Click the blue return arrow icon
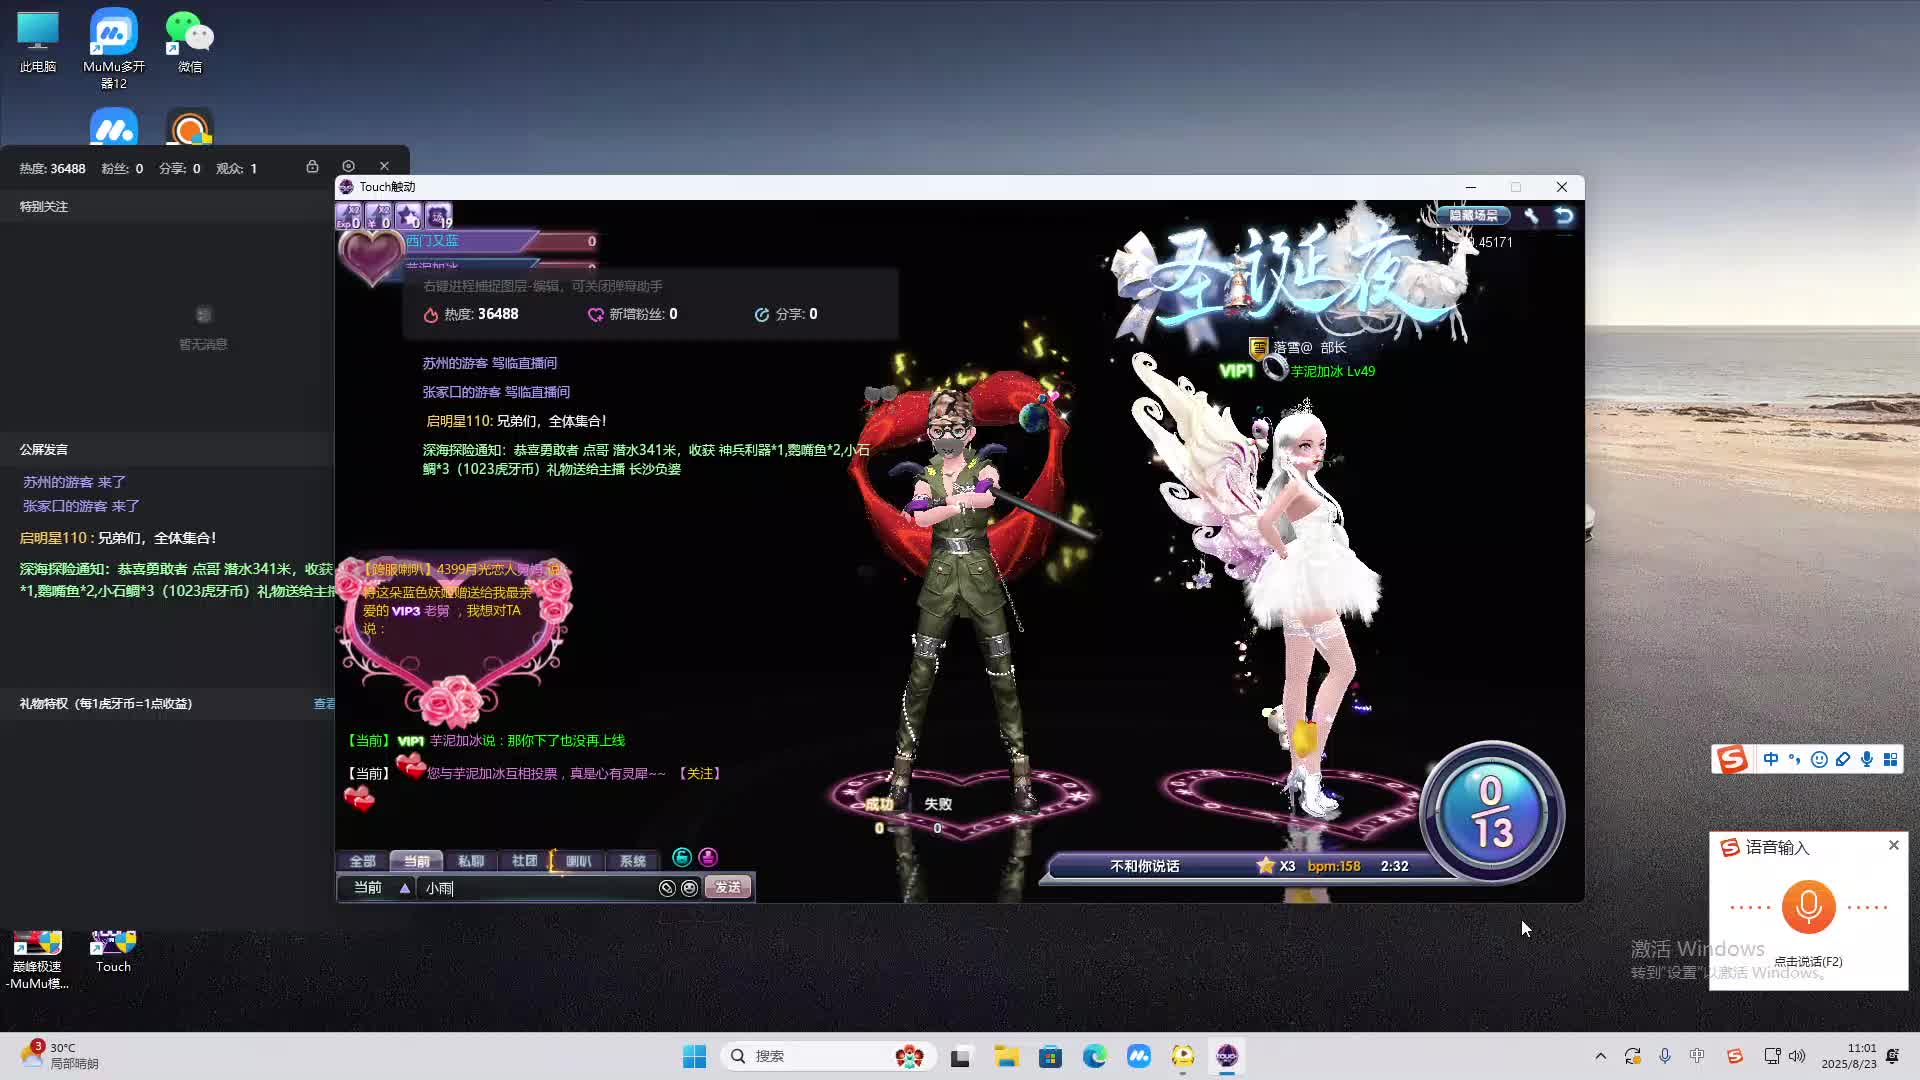The width and height of the screenshot is (1920, 1080). [1564, 215]
